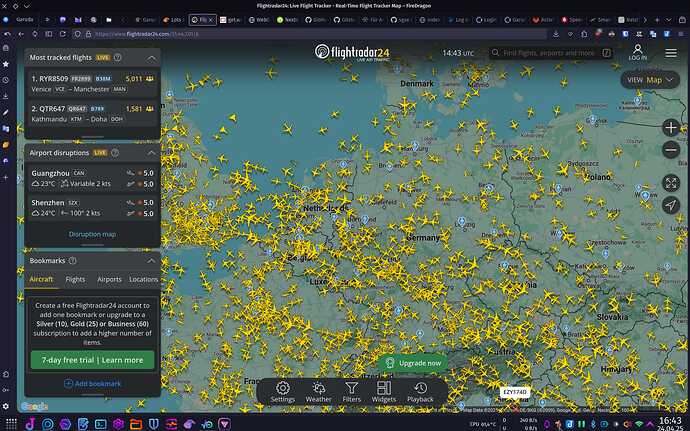The image size is (690, 431).
Task: Select flight QTR647 Kathmandu to Doha
Action: 92,114
